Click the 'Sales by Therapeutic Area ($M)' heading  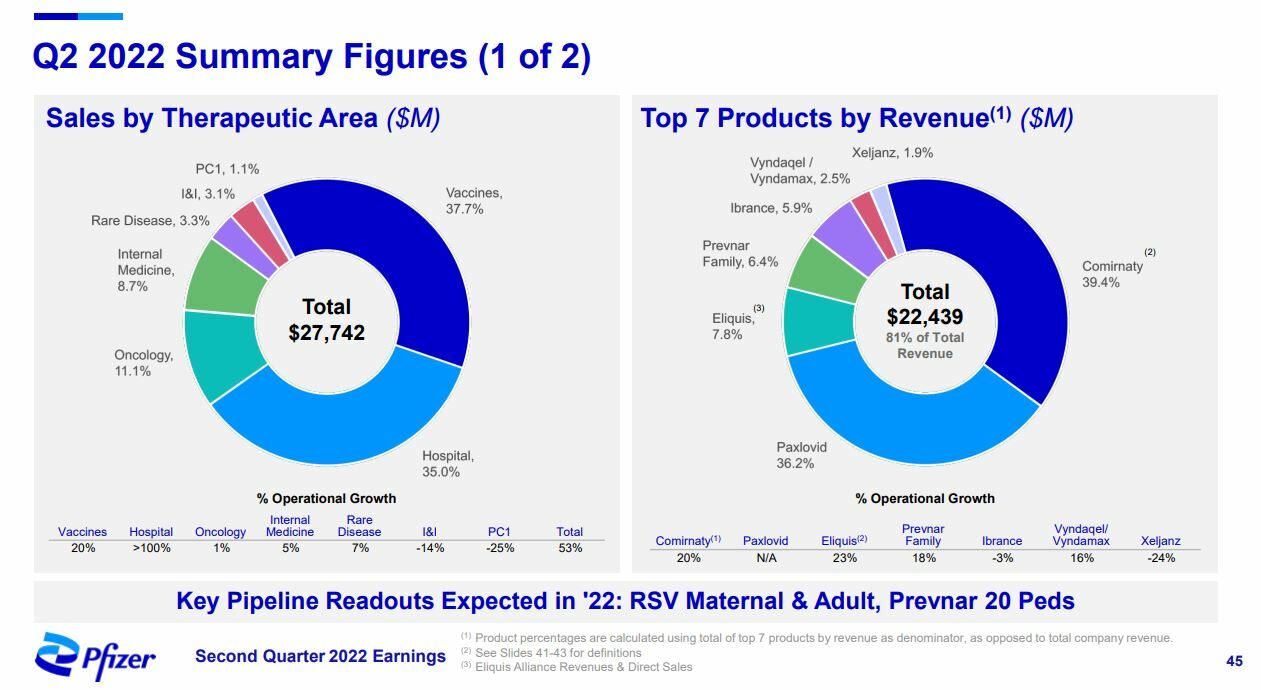coord(243,118)
